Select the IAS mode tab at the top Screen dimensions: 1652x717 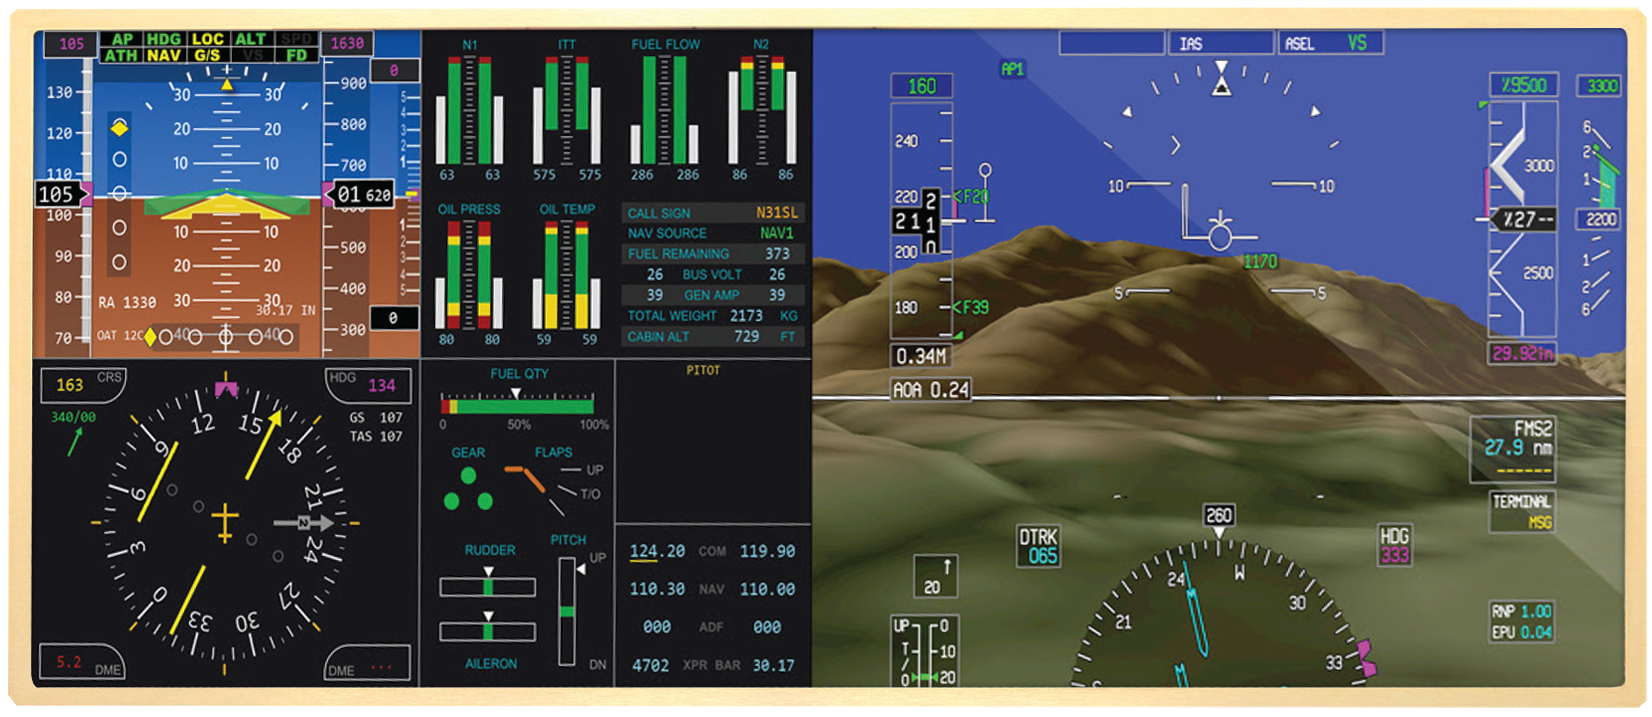(x=1220, y=43)
